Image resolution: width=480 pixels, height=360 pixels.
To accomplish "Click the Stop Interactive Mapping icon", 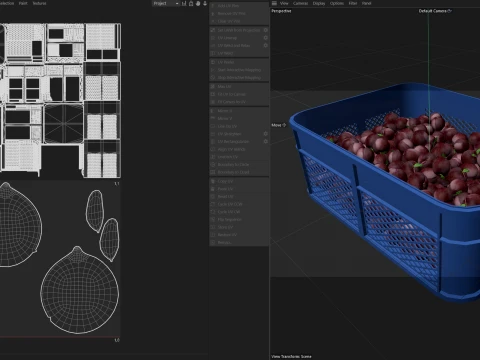I will point(213,78).
